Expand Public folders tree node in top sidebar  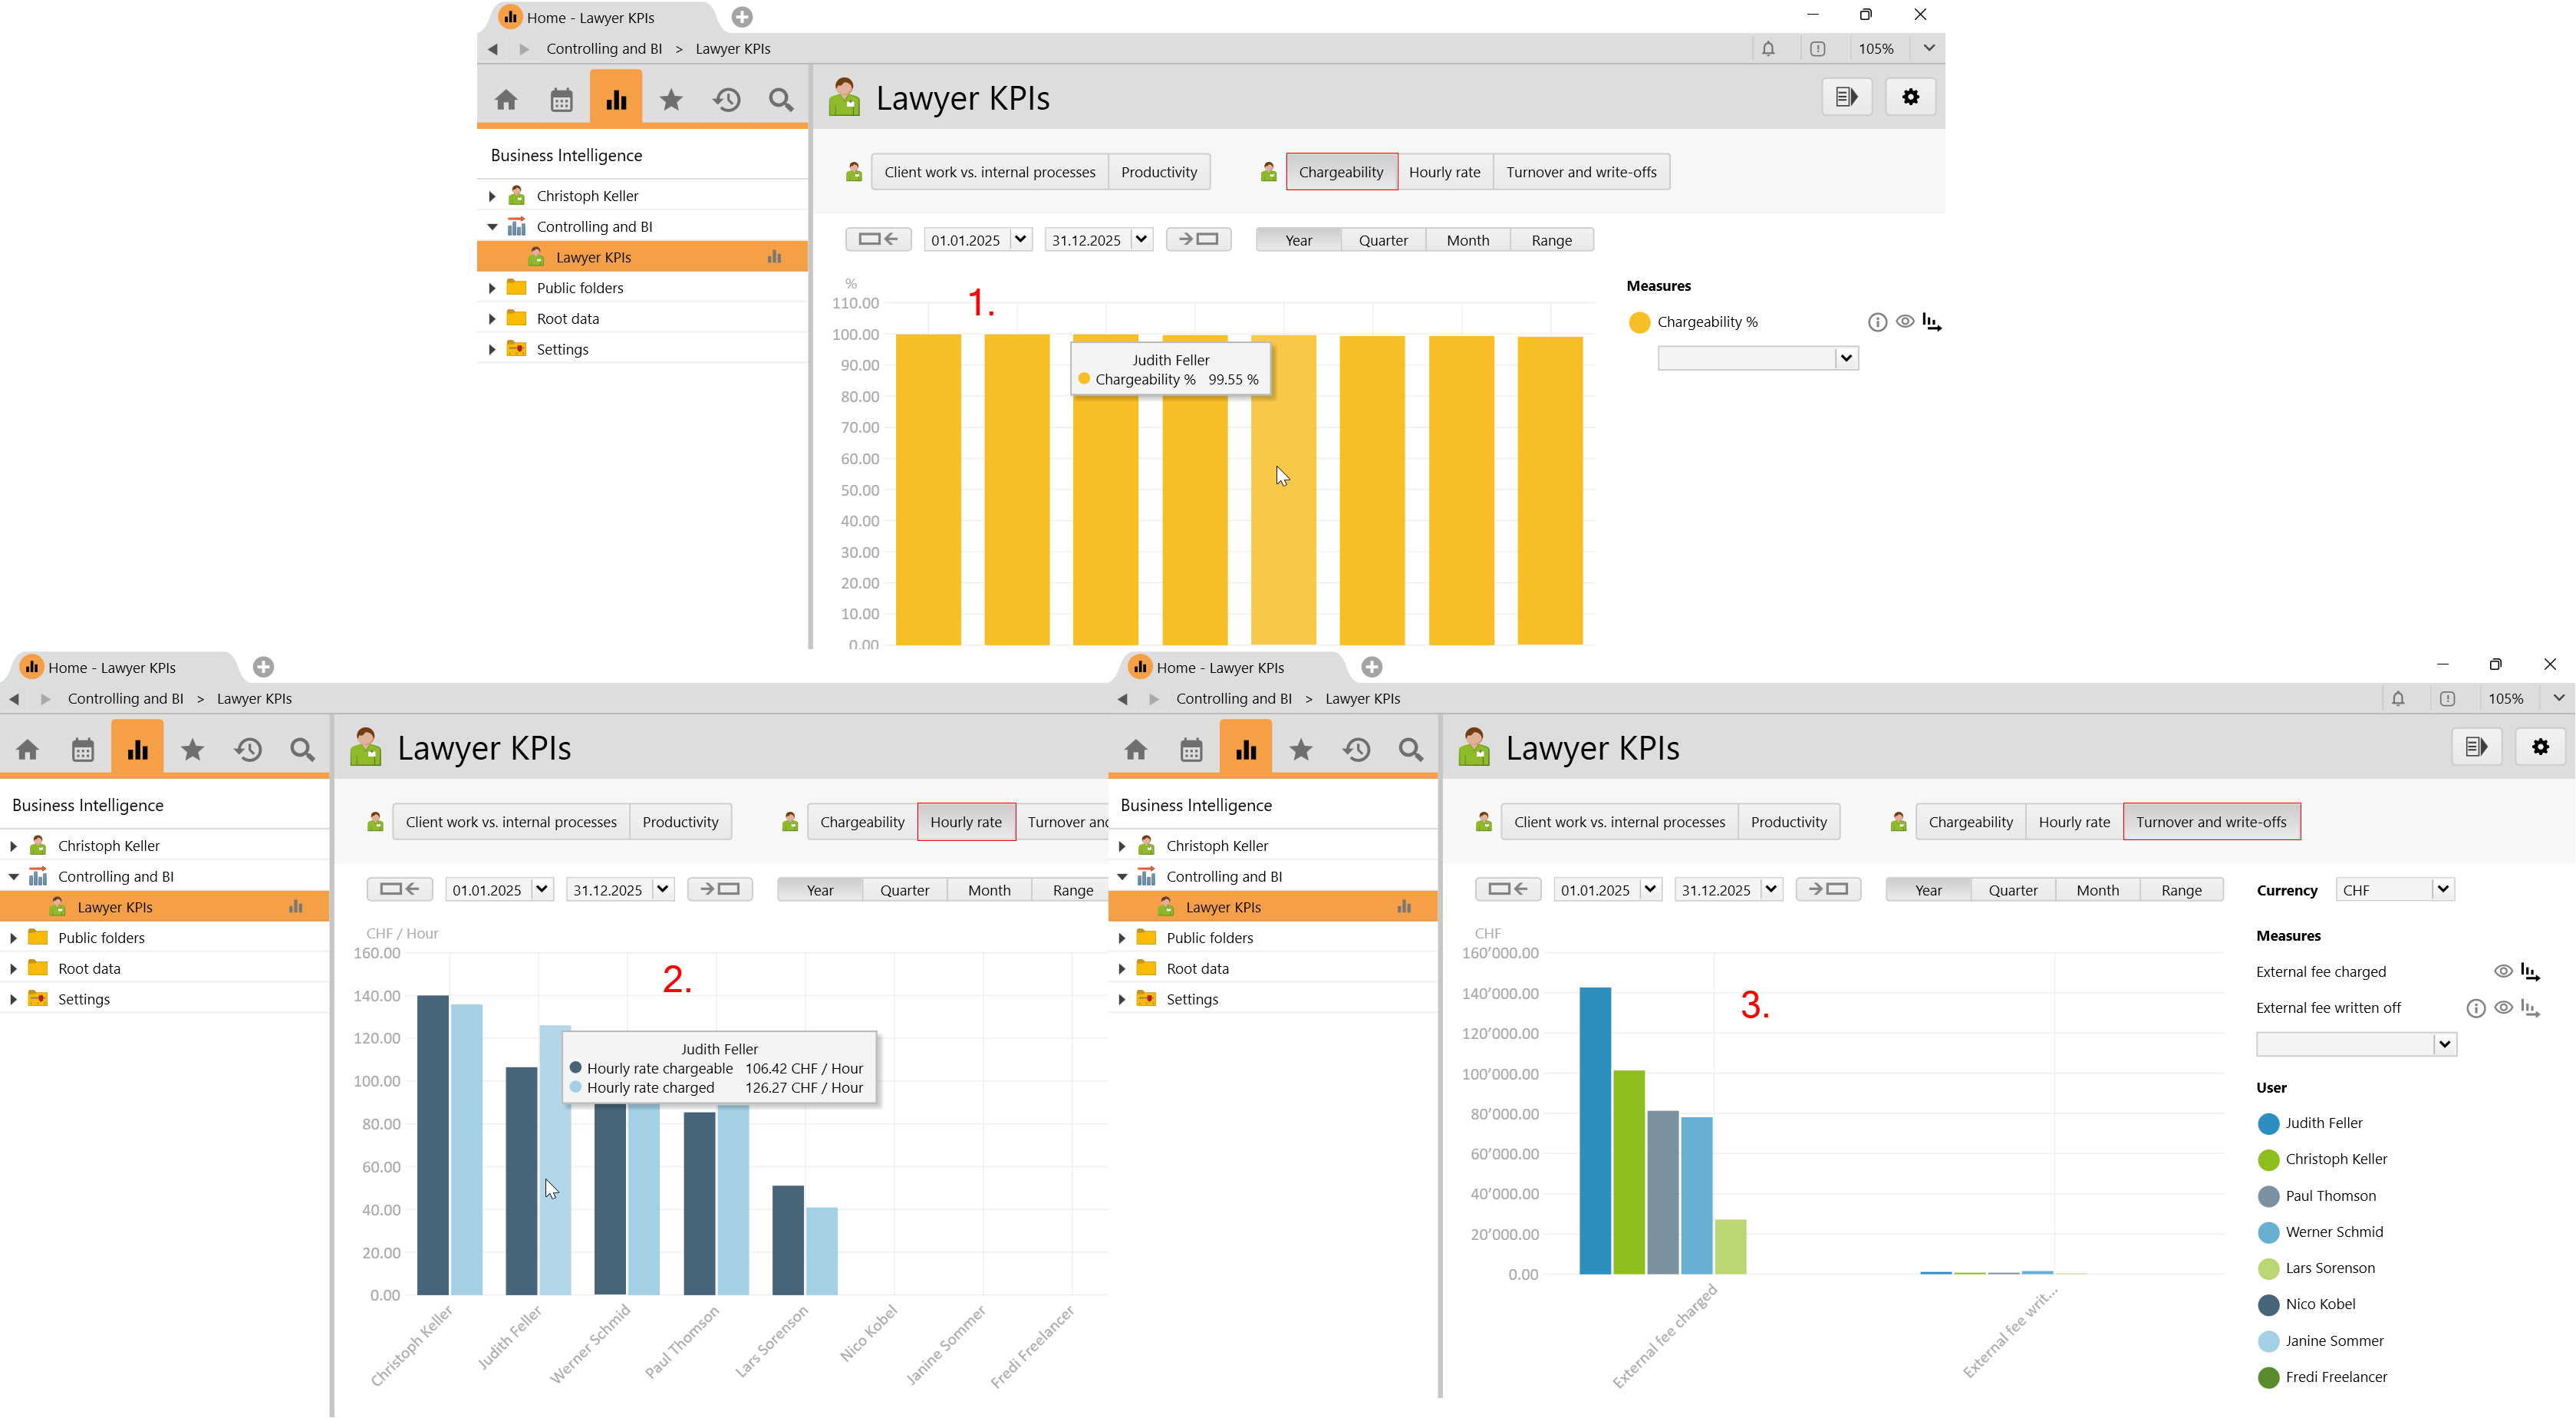point(492,288)
